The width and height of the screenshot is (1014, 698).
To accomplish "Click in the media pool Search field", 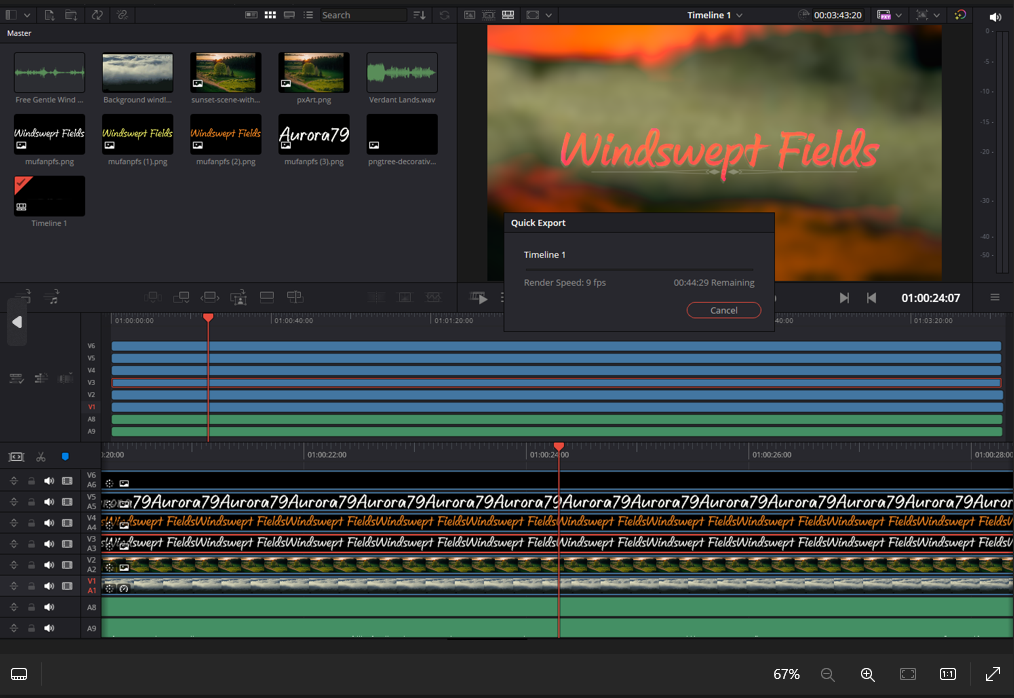I will pos(363,15).
